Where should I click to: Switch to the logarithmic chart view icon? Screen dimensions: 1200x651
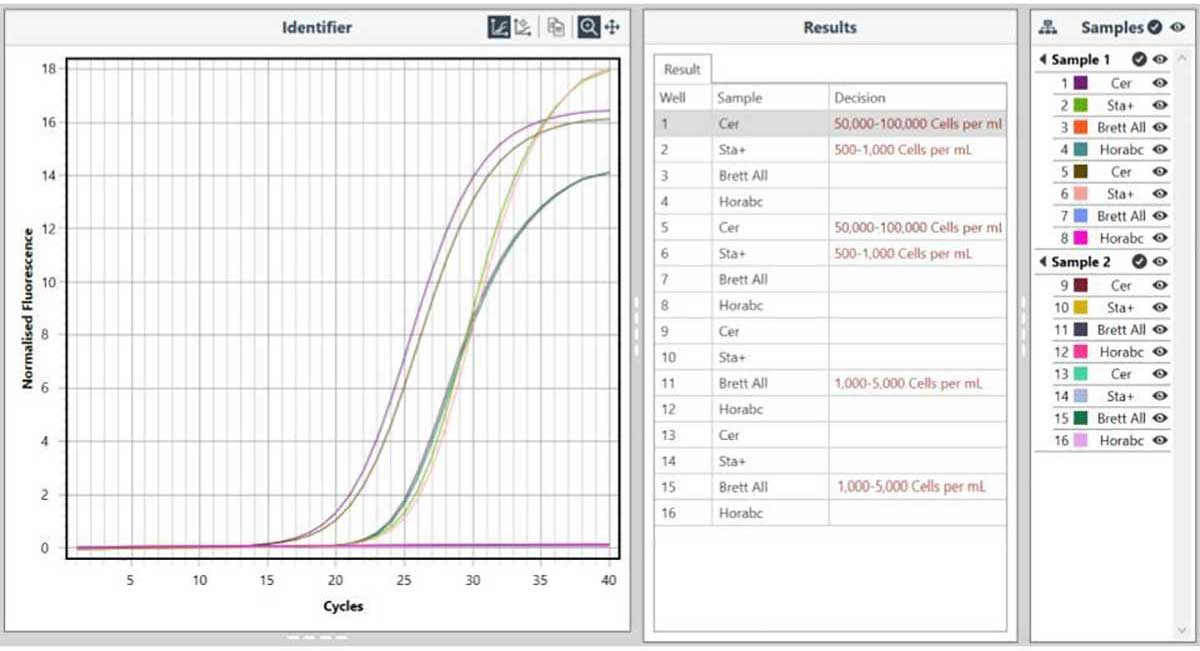[522, 27]
